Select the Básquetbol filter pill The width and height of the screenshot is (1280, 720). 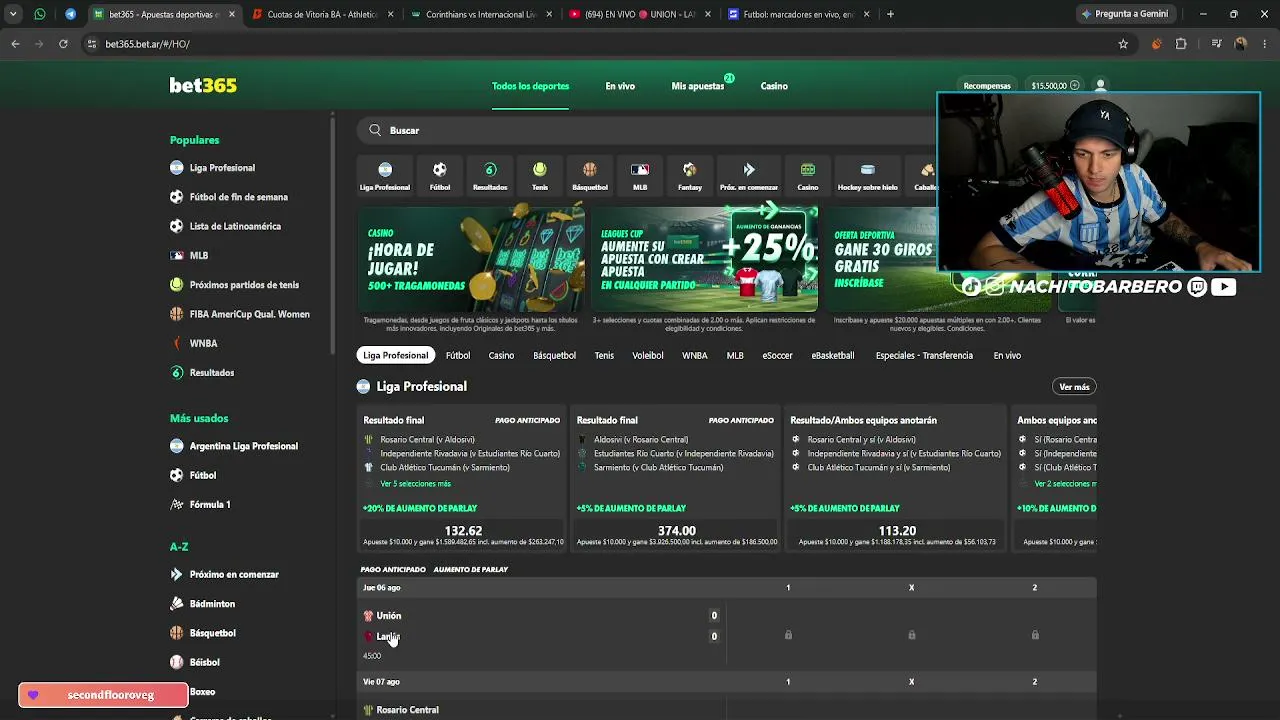554,355
